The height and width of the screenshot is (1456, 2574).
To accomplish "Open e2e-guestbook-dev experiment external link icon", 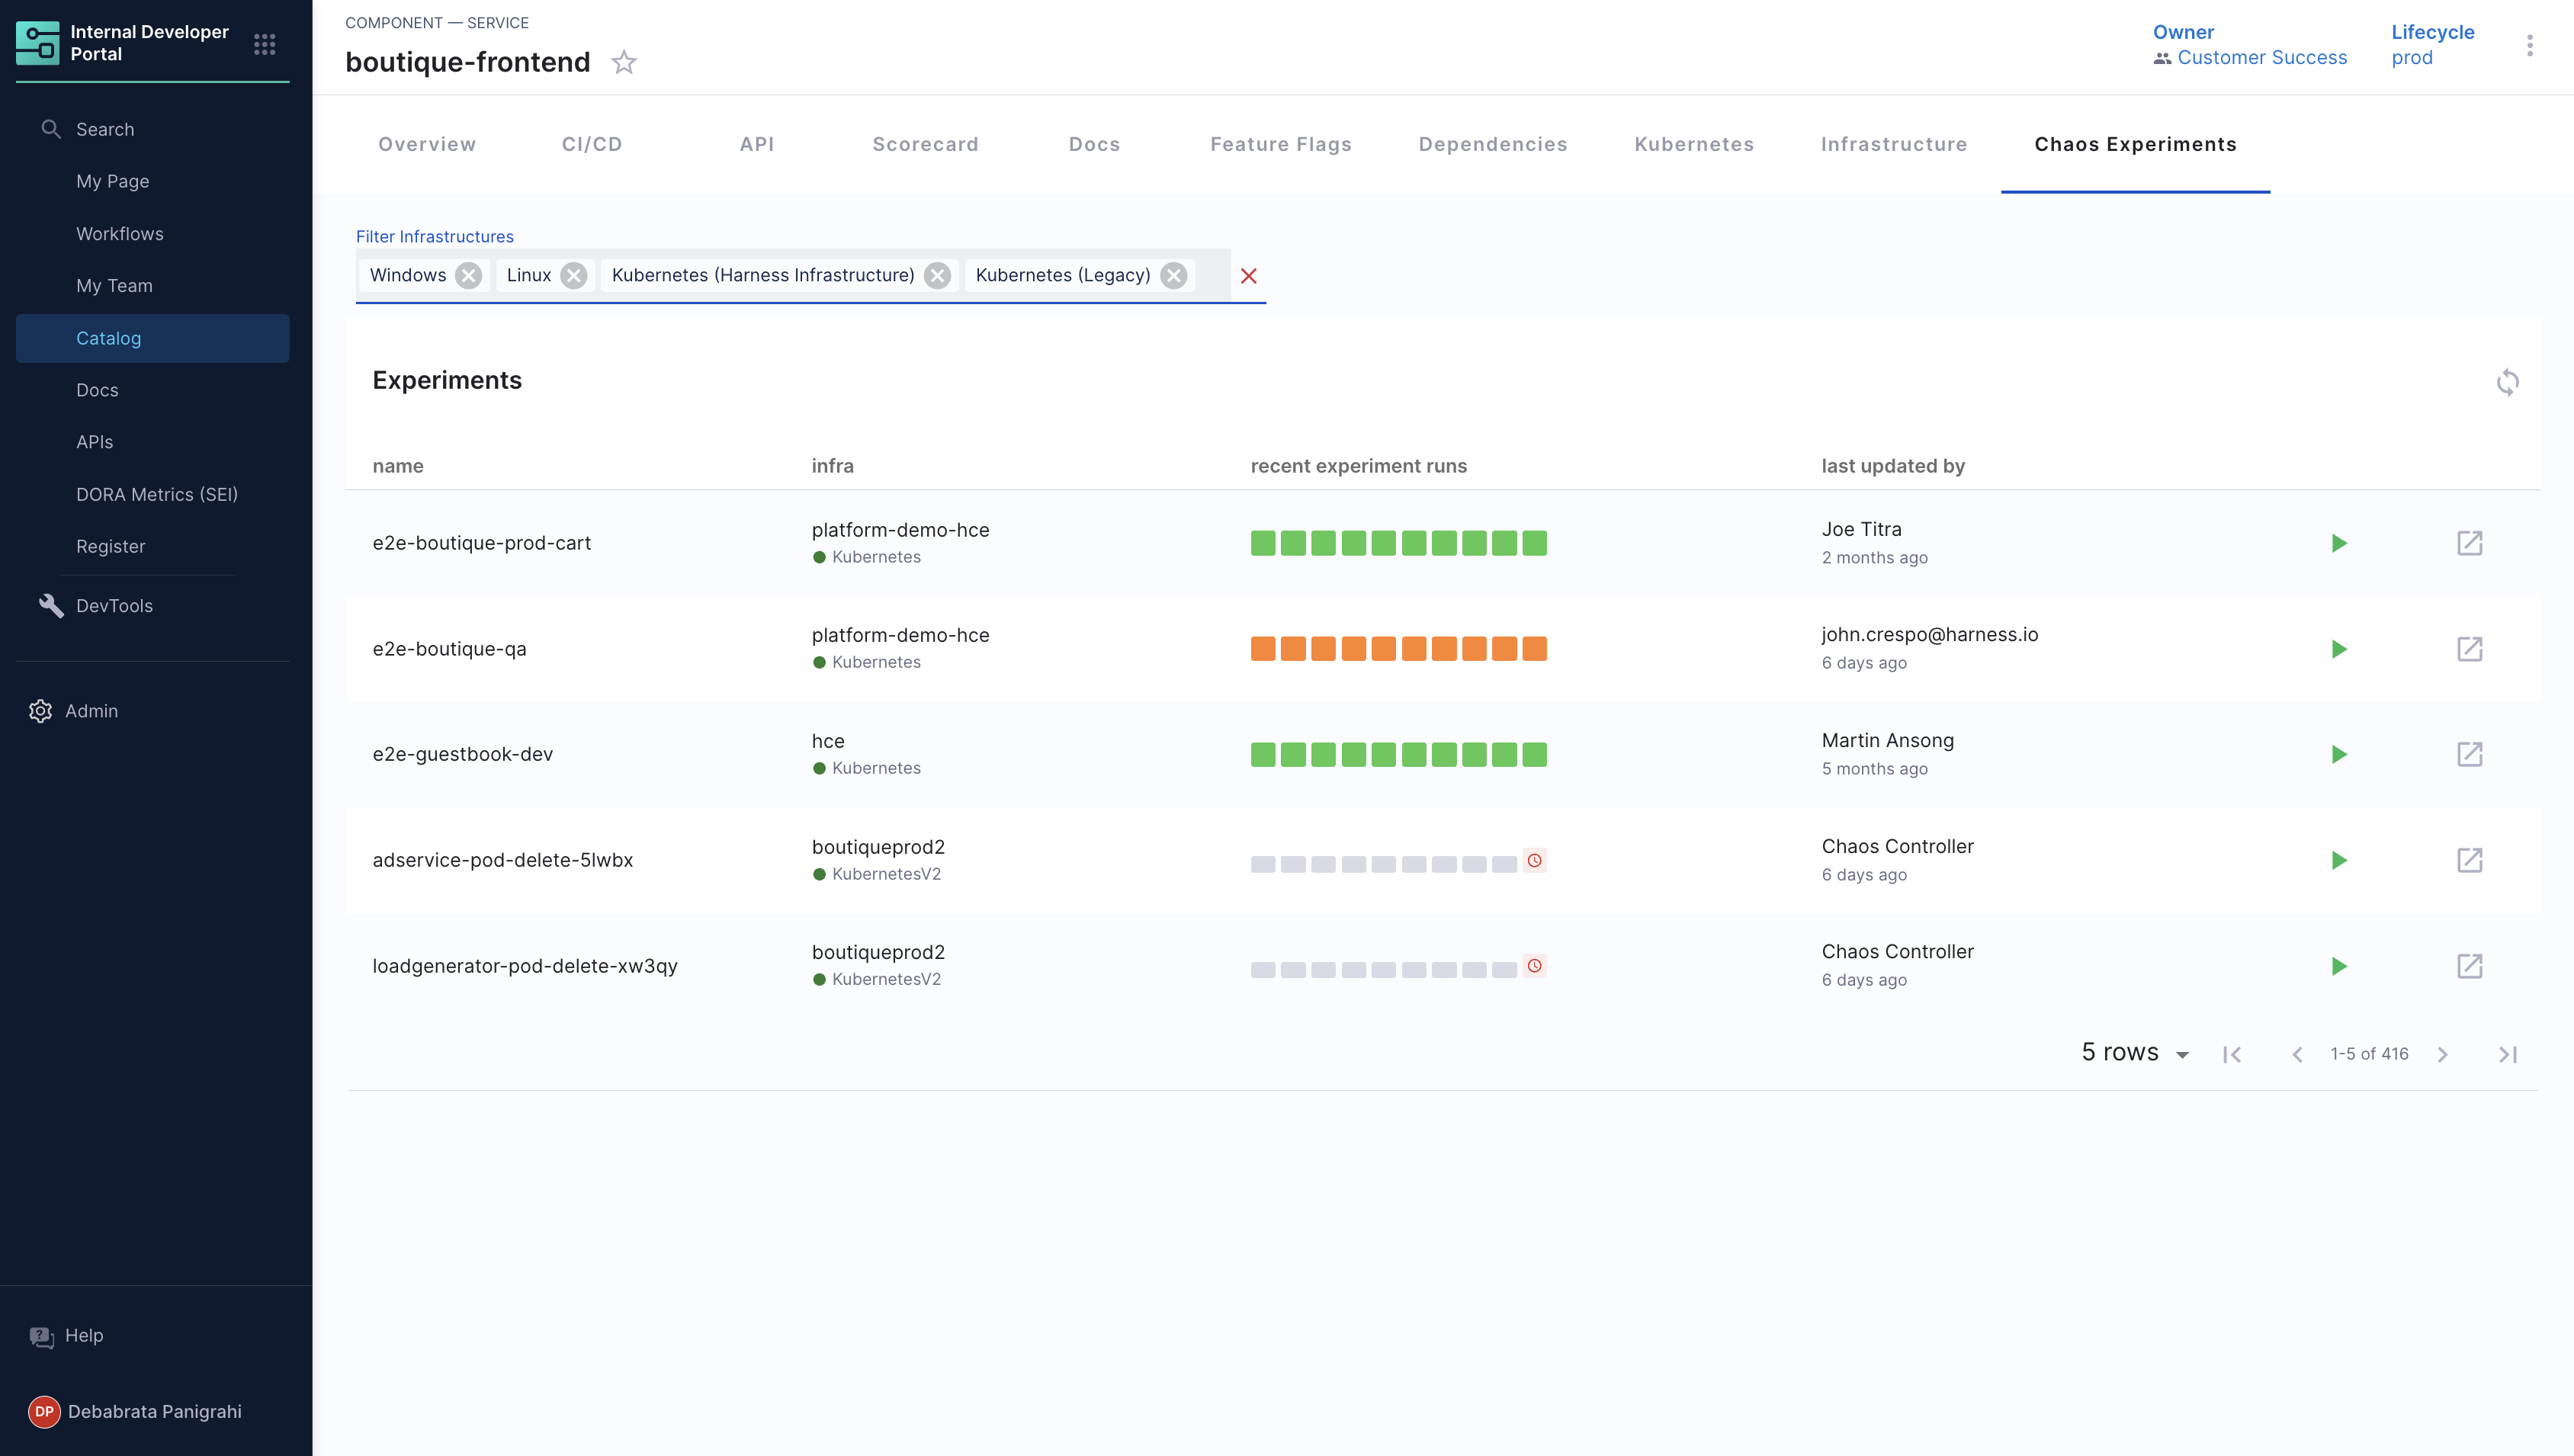I will tap(2469, 754).
